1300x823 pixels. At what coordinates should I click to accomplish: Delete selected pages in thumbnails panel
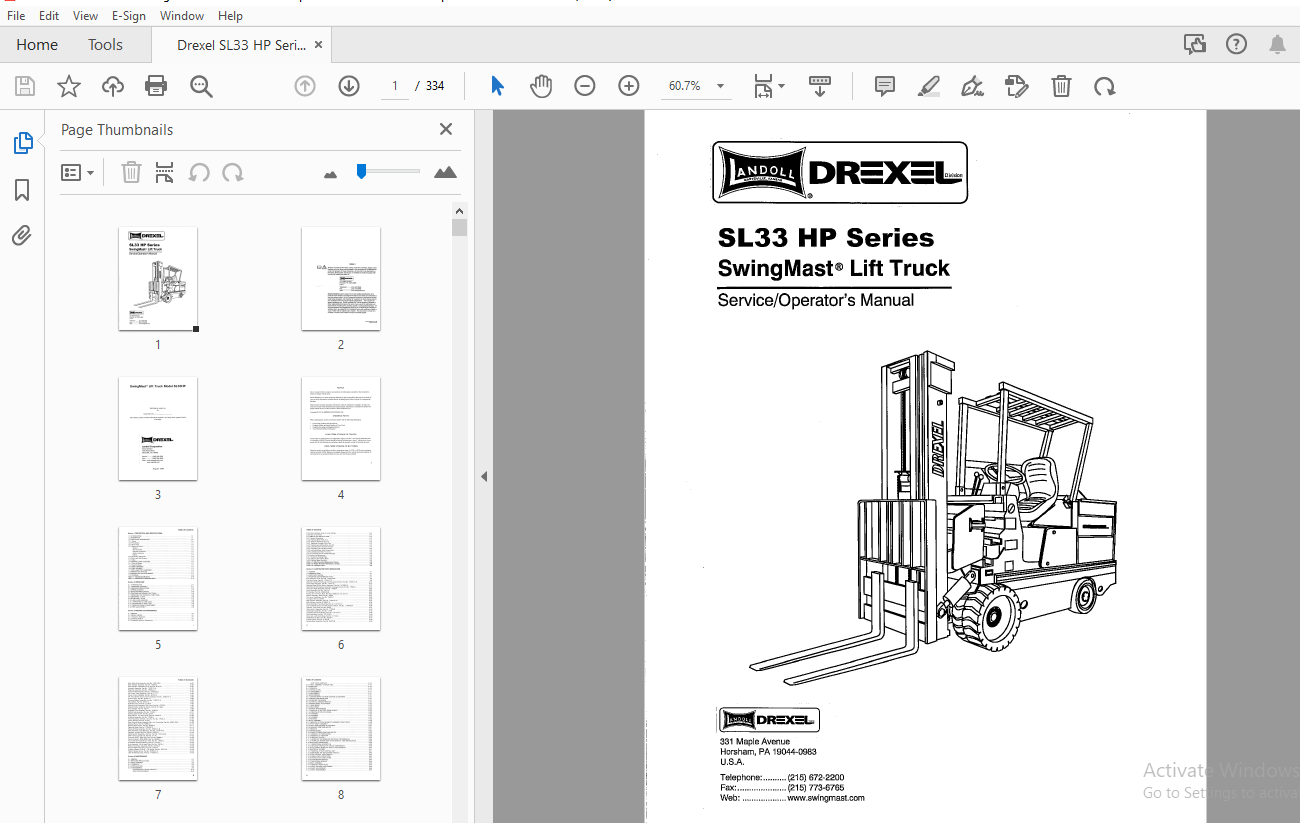tap(131, 173)
